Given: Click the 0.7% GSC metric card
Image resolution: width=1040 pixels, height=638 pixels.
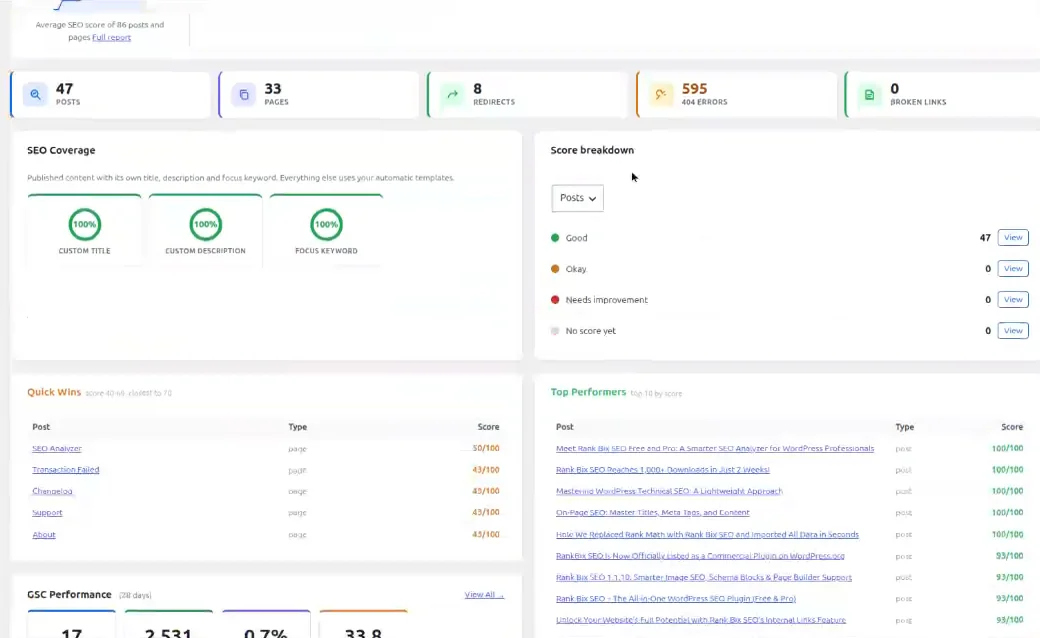Looking at the screenshot, I should click(266, 624).
